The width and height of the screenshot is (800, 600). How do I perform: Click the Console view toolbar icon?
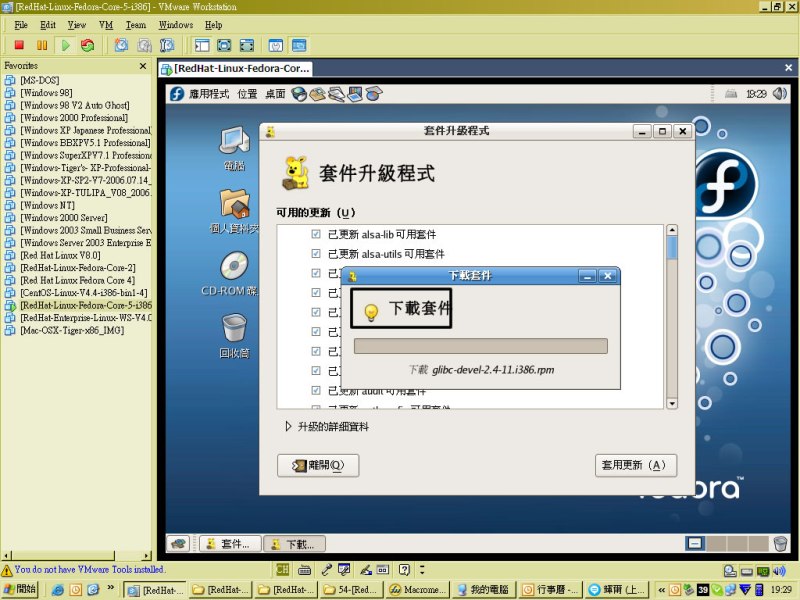299,45
